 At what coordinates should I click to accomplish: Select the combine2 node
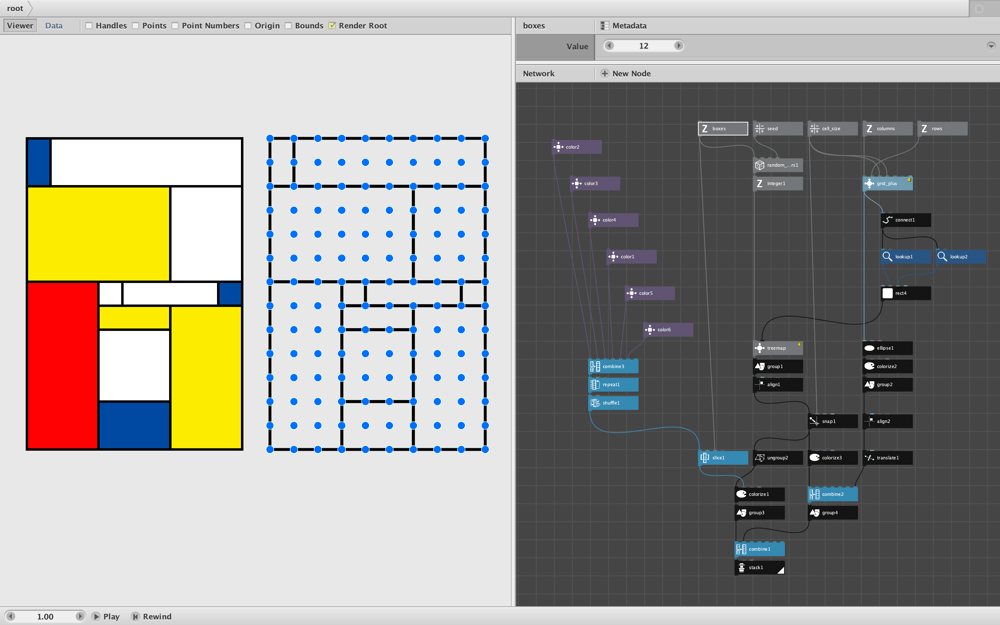(832, 494)
